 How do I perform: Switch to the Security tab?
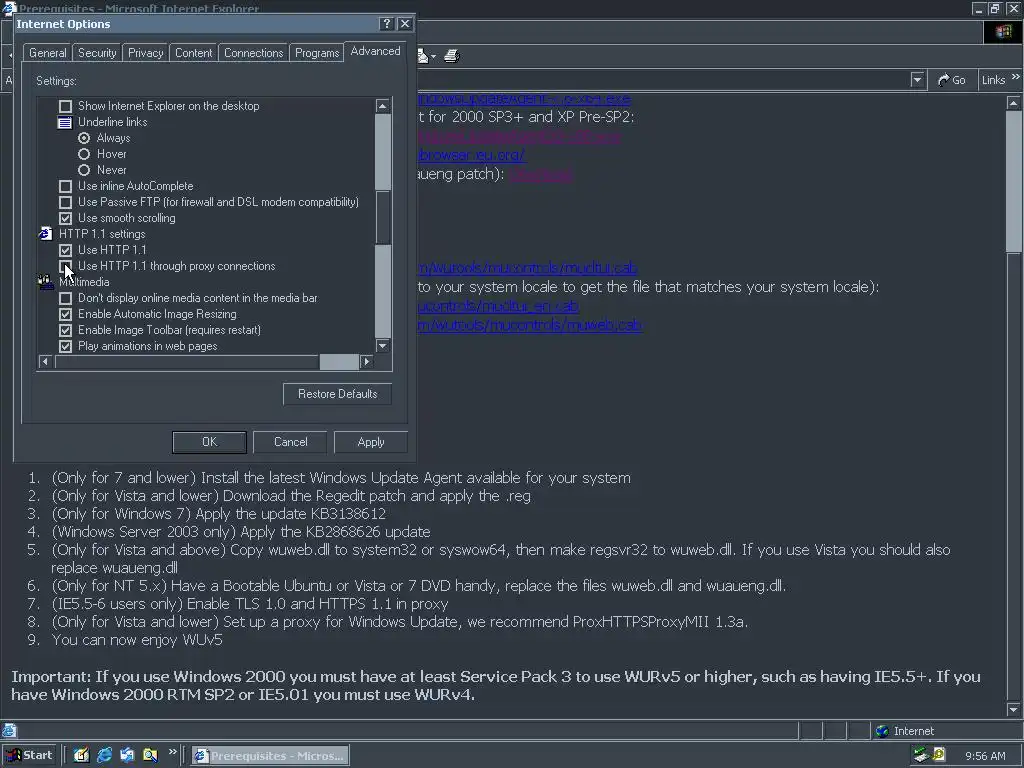coord(97,53)
